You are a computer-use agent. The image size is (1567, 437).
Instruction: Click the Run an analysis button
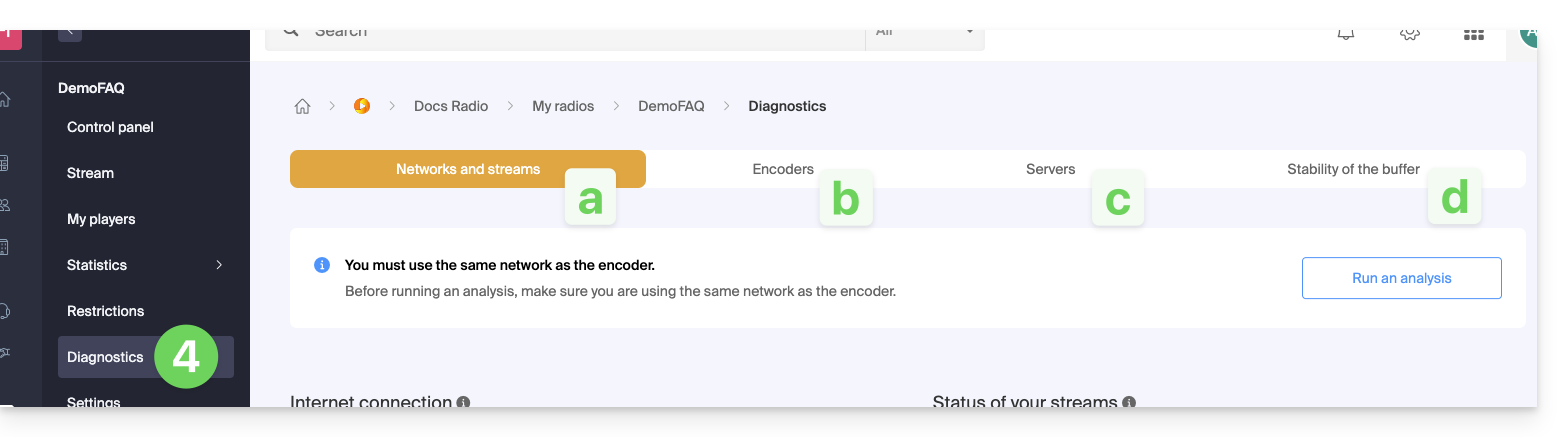pyautogui.click(x=1401, y=278)
